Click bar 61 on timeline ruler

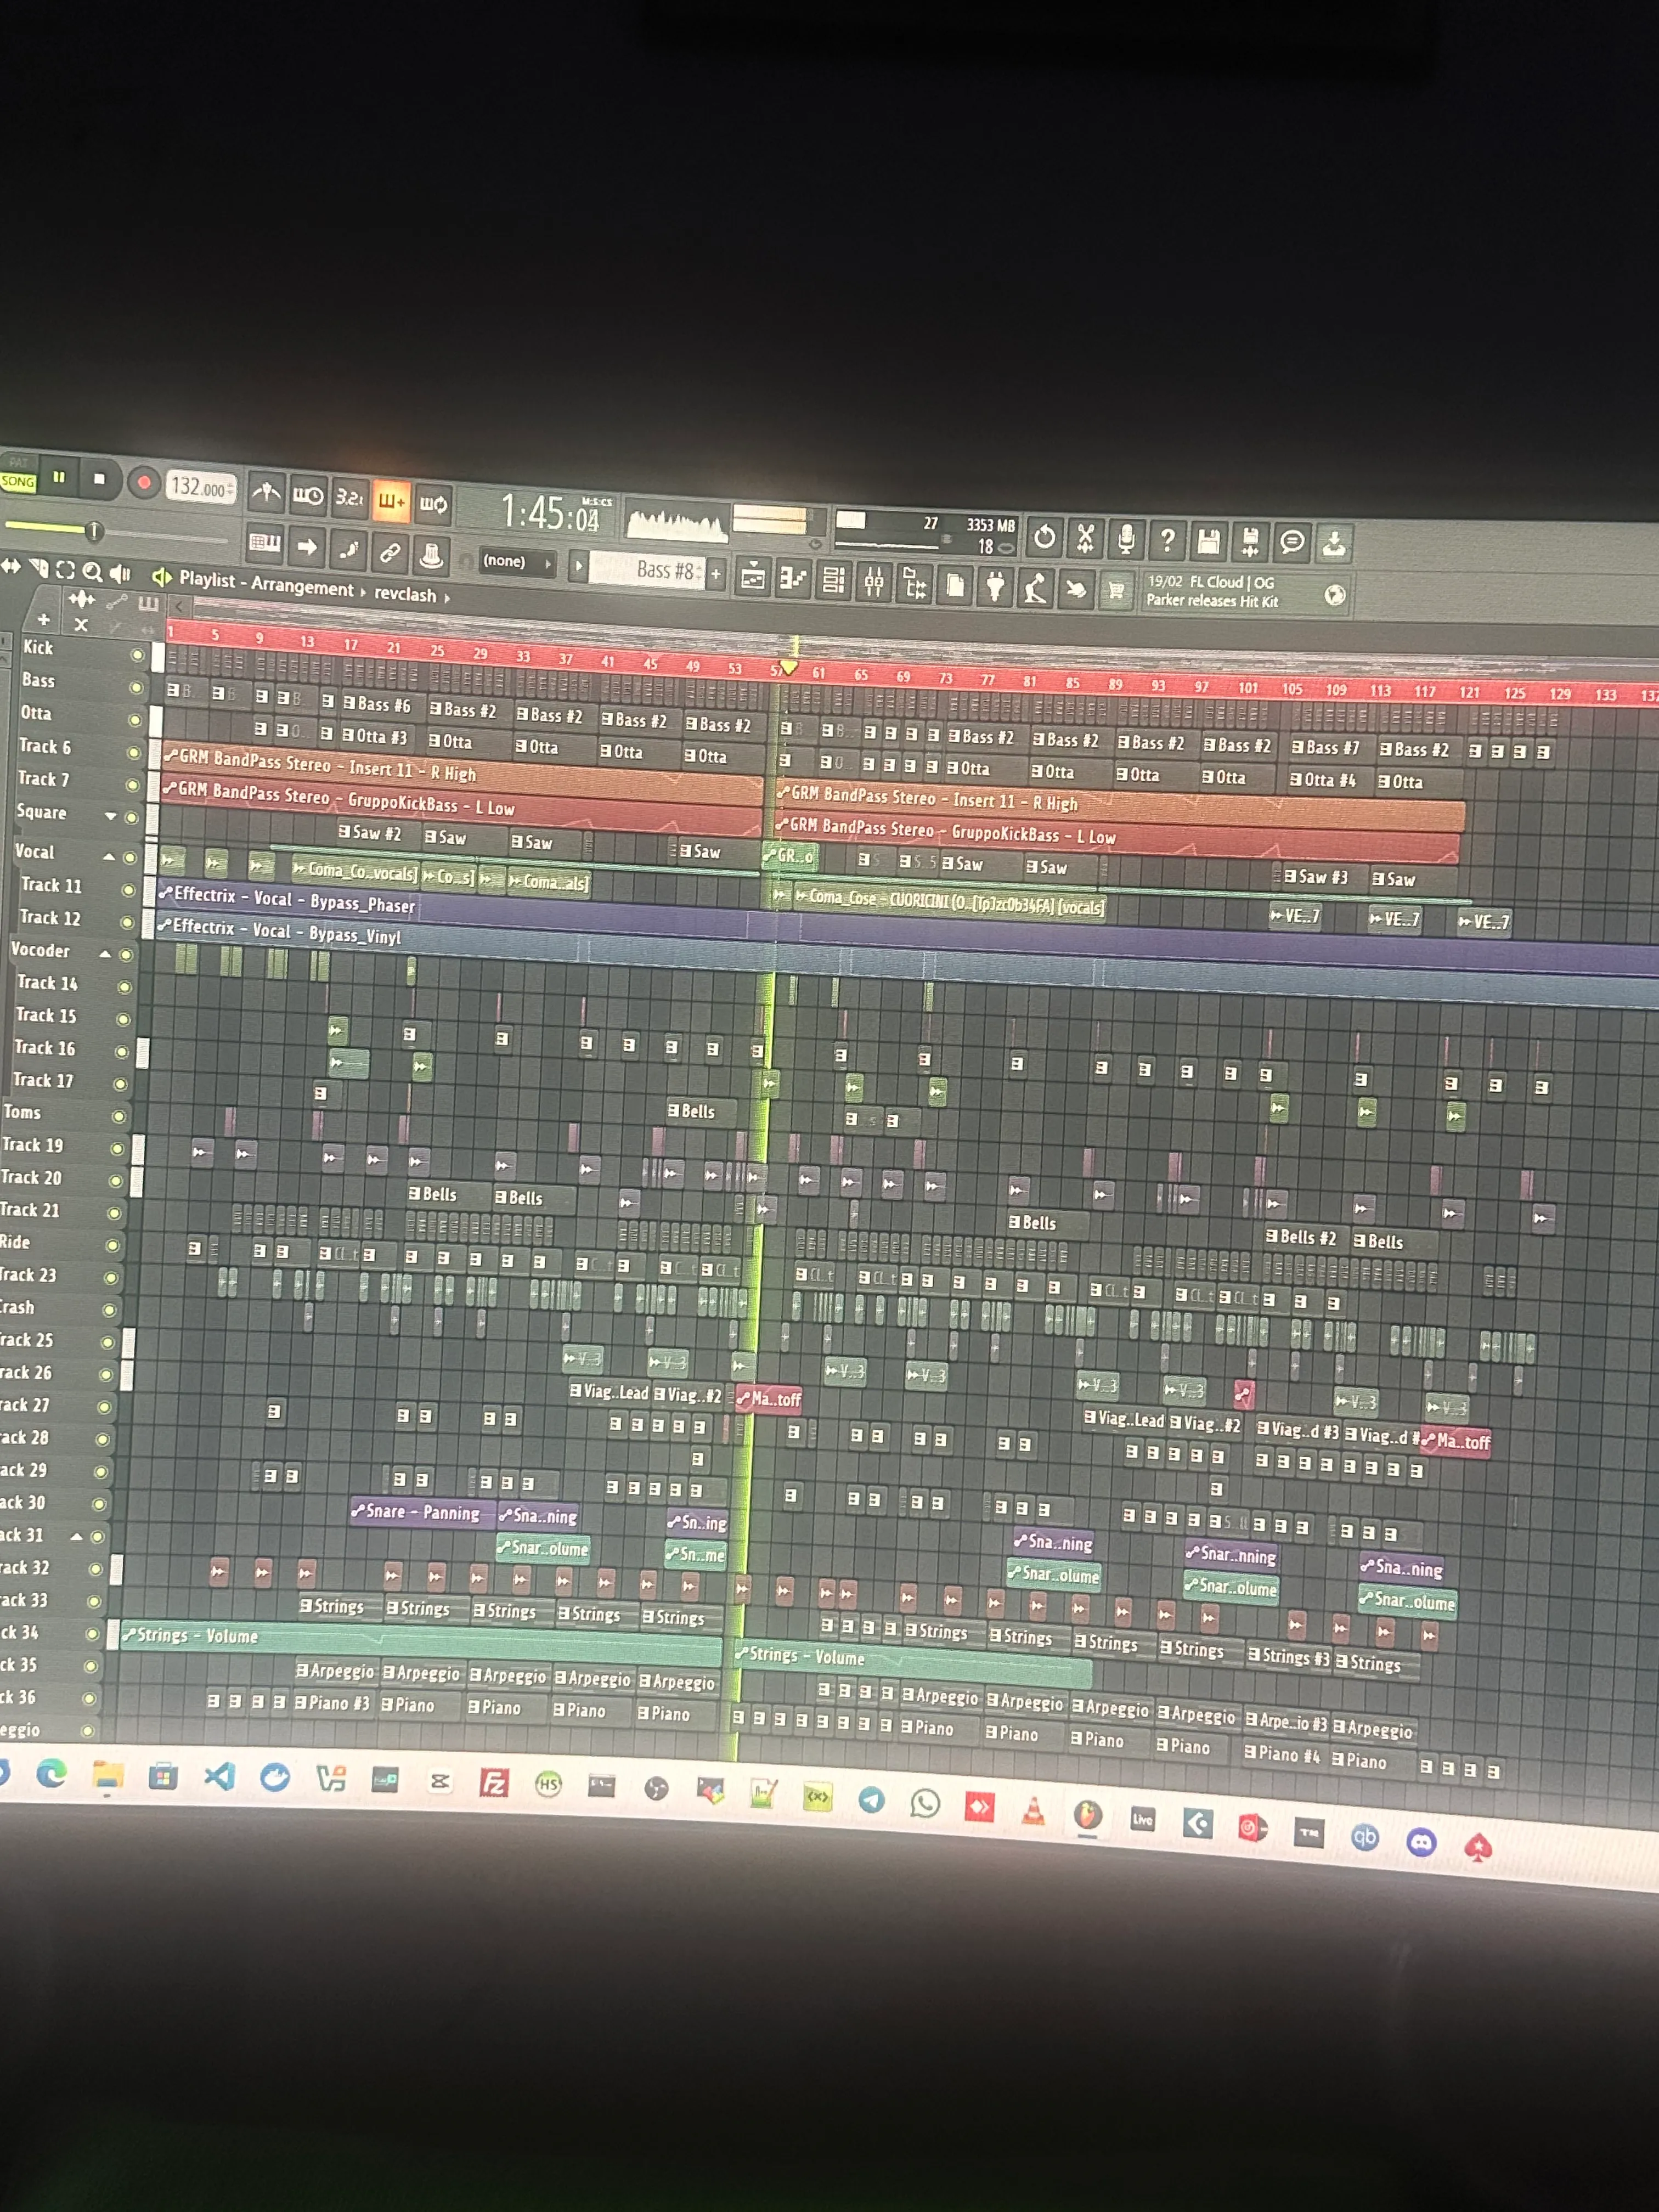click(818, 673)
